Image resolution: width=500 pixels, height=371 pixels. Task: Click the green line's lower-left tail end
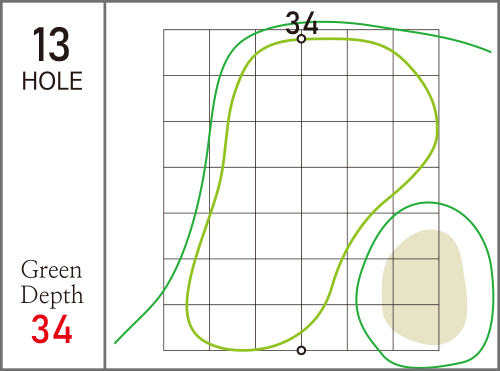tap(115, 343)
